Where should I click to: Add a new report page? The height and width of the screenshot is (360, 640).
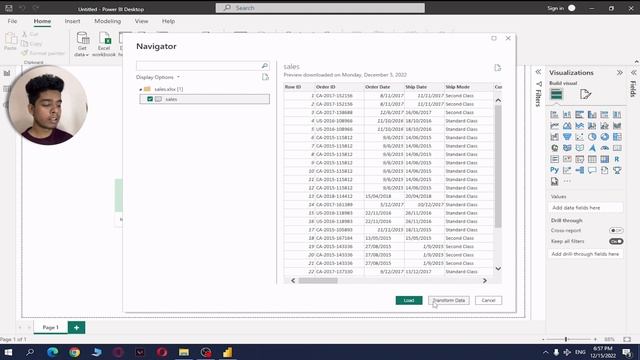(76, 327)
